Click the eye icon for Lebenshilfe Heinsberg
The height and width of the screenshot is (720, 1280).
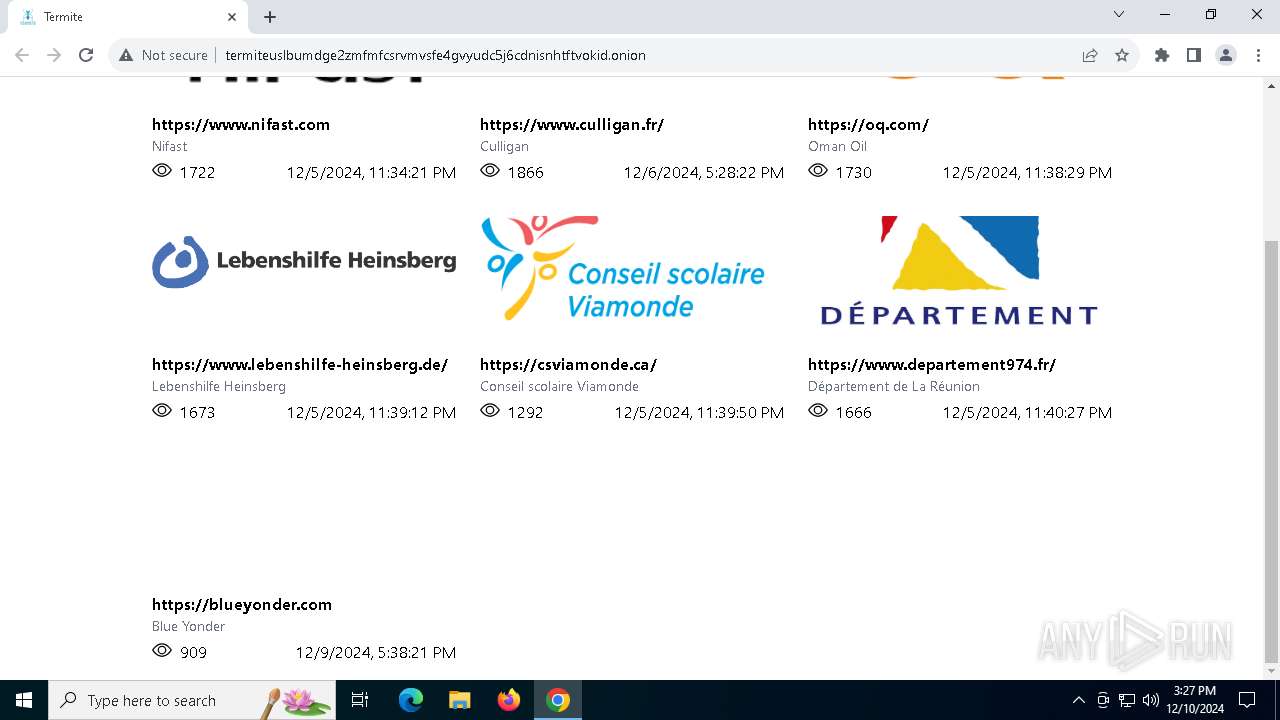162,411
